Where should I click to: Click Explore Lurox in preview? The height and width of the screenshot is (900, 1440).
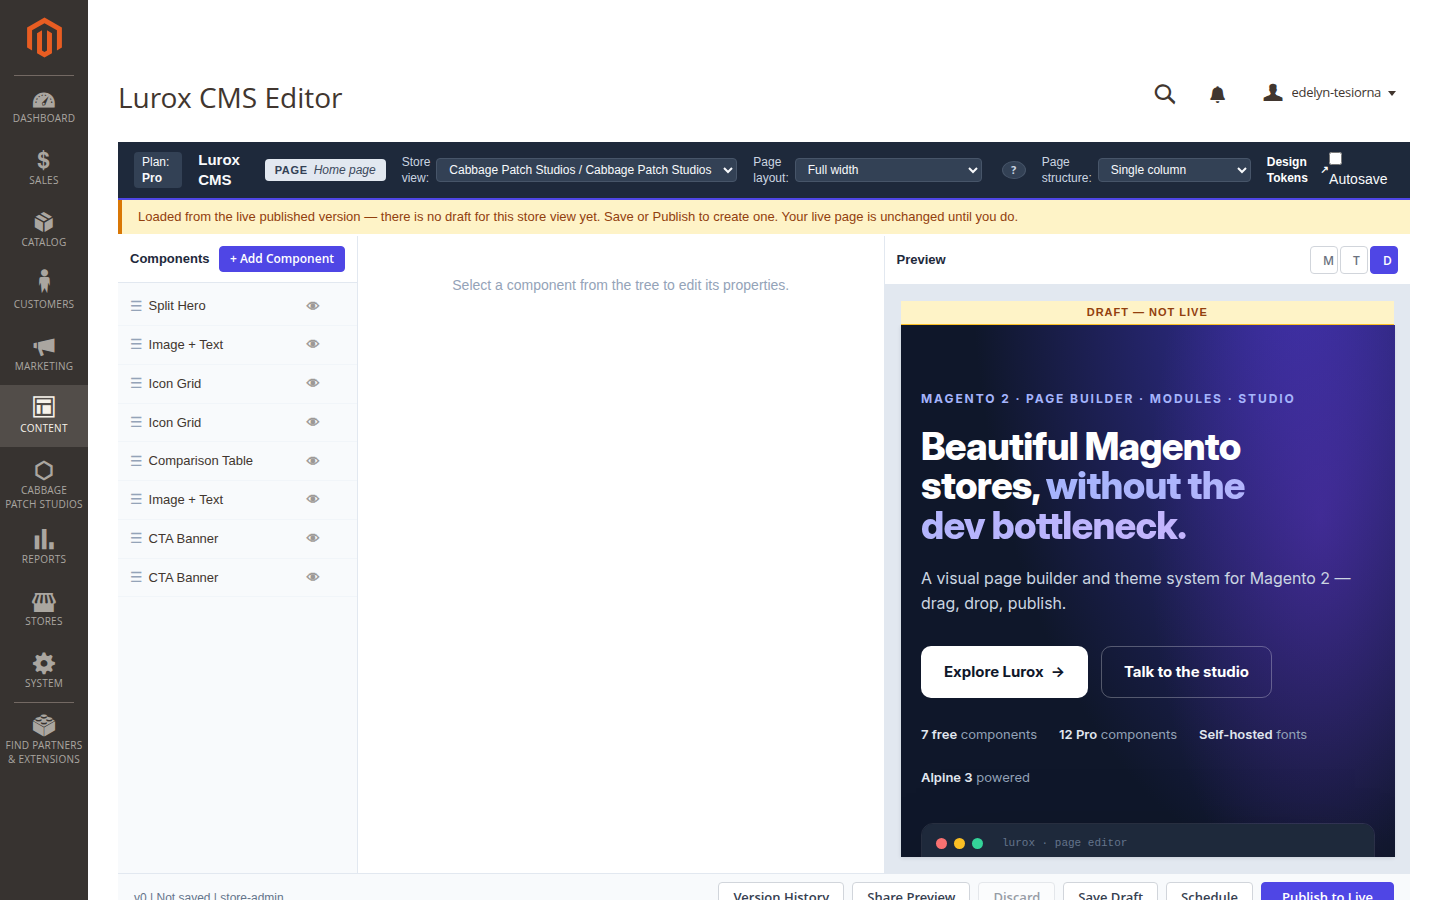tap(1004, 672)
